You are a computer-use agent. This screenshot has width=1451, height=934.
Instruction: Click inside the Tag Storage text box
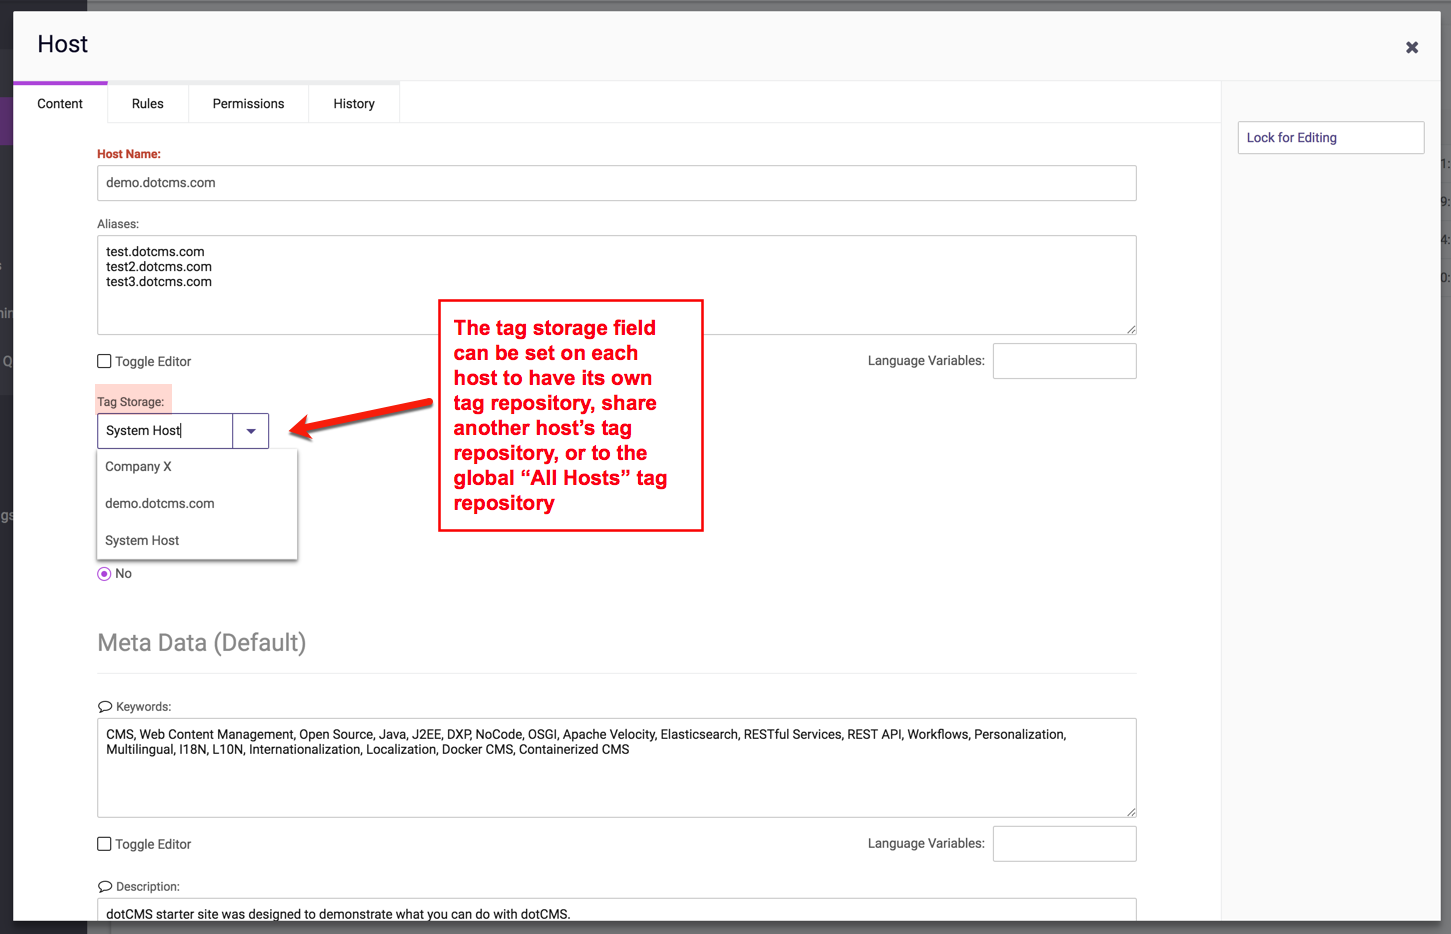[x=165, y=431]
